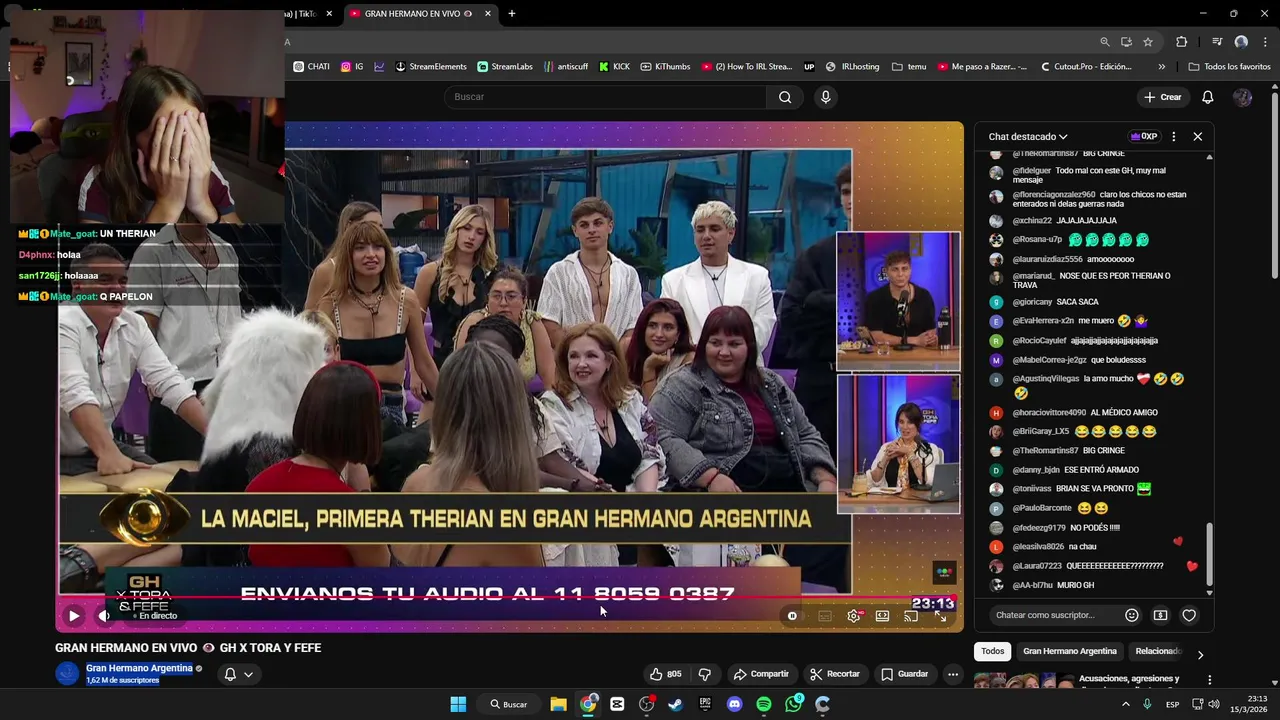Close the live chat panel
Viewport: 1280px width, 720px height.
1198,137
